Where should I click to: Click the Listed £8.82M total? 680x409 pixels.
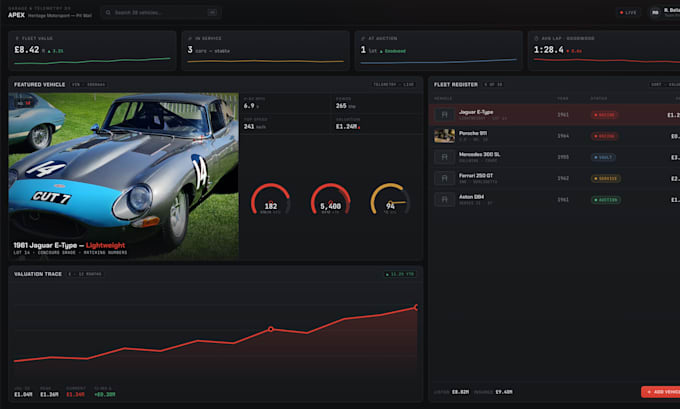coord(451,392)
